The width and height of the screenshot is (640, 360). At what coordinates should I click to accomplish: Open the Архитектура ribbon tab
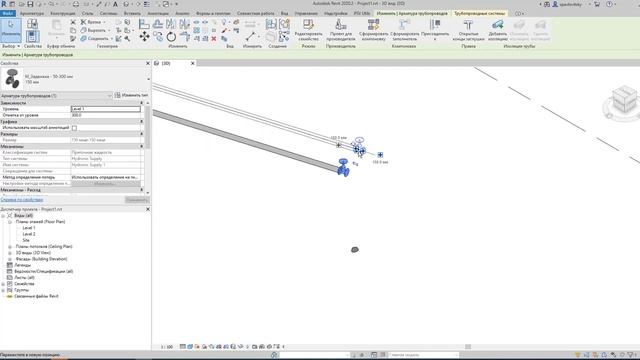[x=31, y=13]
